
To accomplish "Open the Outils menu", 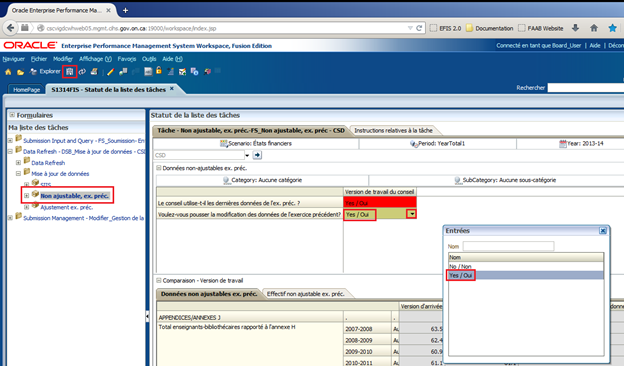I will click(x=149, y=59).
